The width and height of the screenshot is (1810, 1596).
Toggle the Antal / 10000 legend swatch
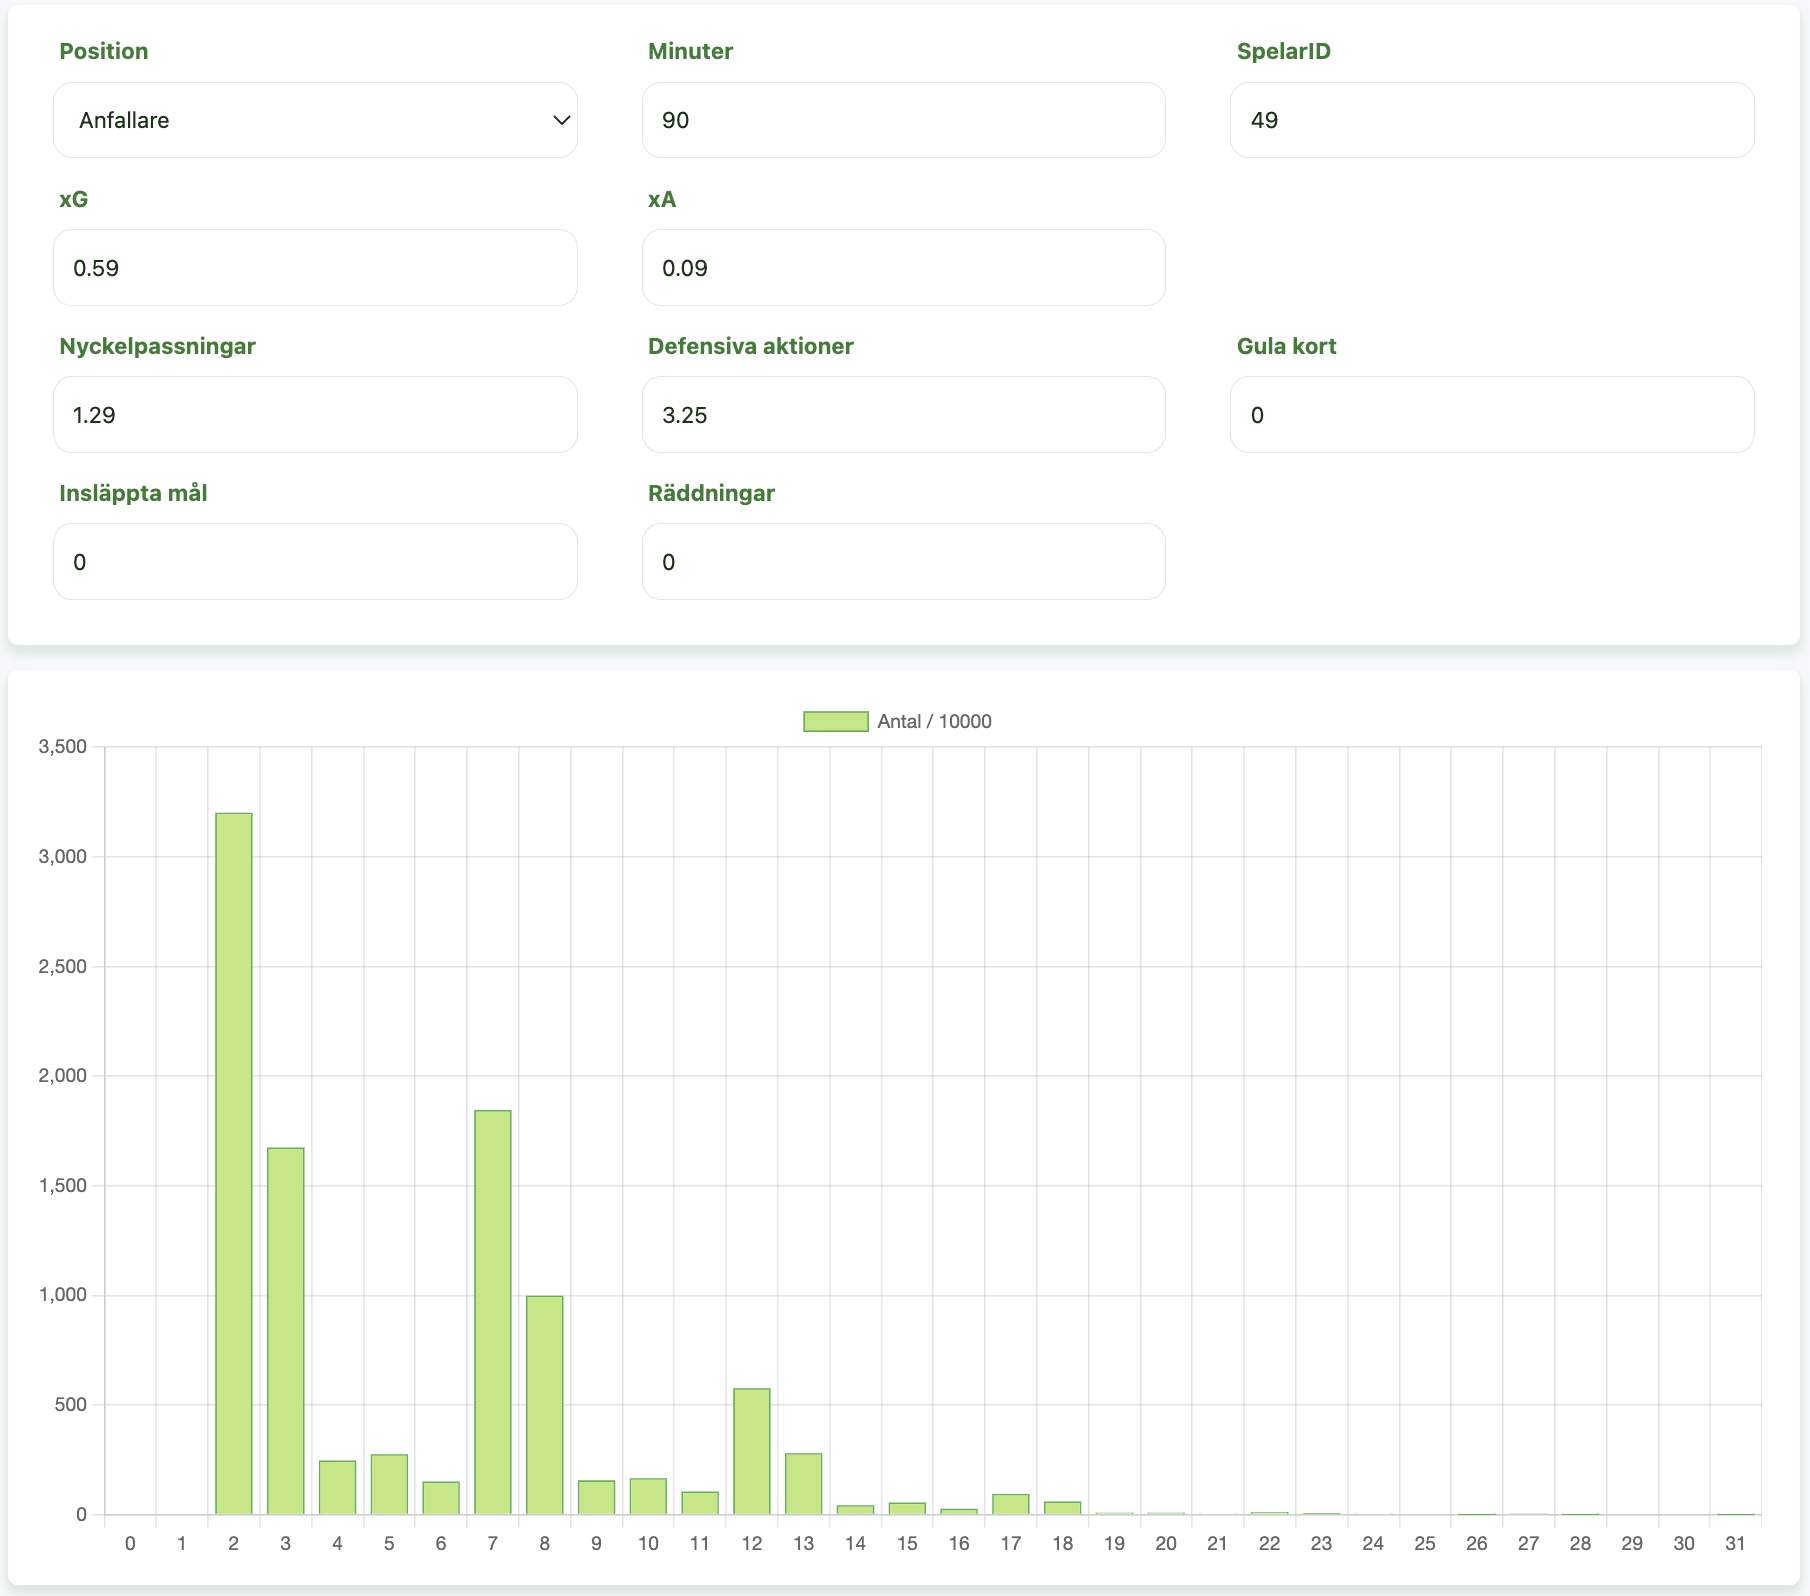tap(835, 722)
